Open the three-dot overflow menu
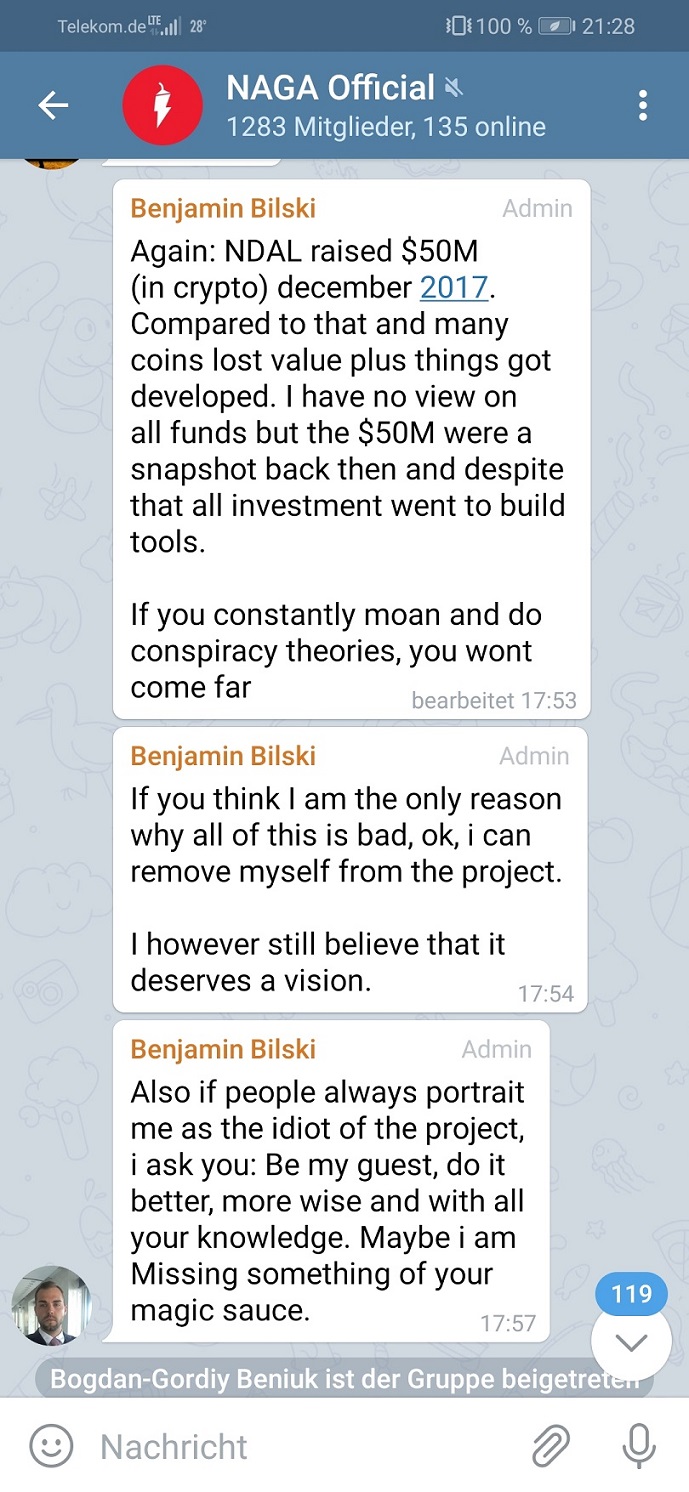689x1492 pixels. pyautogui.click(x=643, y=105)
